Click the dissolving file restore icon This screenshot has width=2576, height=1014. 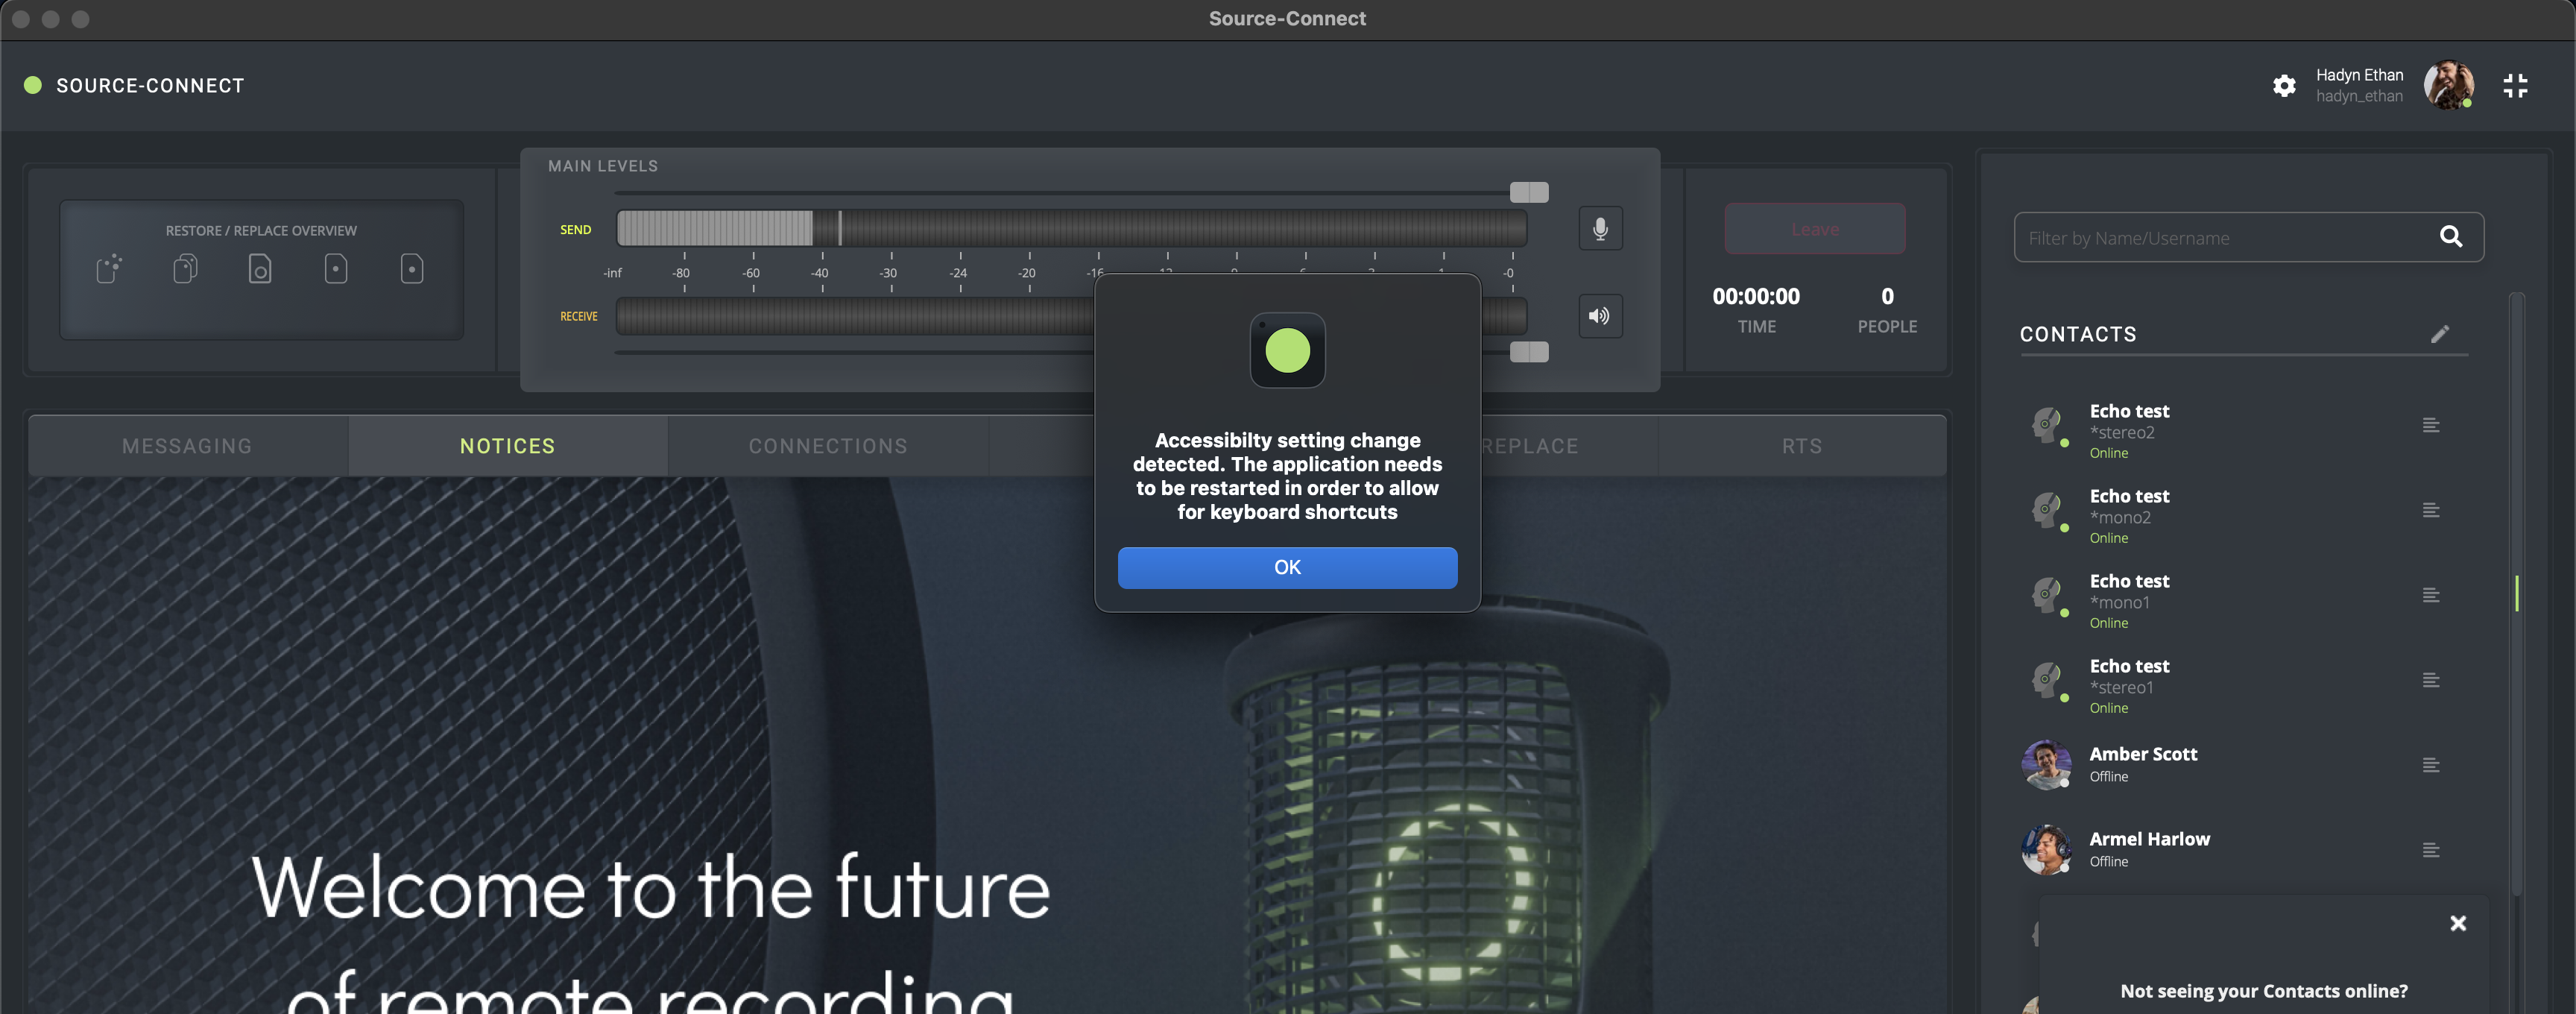coord(109,268)
